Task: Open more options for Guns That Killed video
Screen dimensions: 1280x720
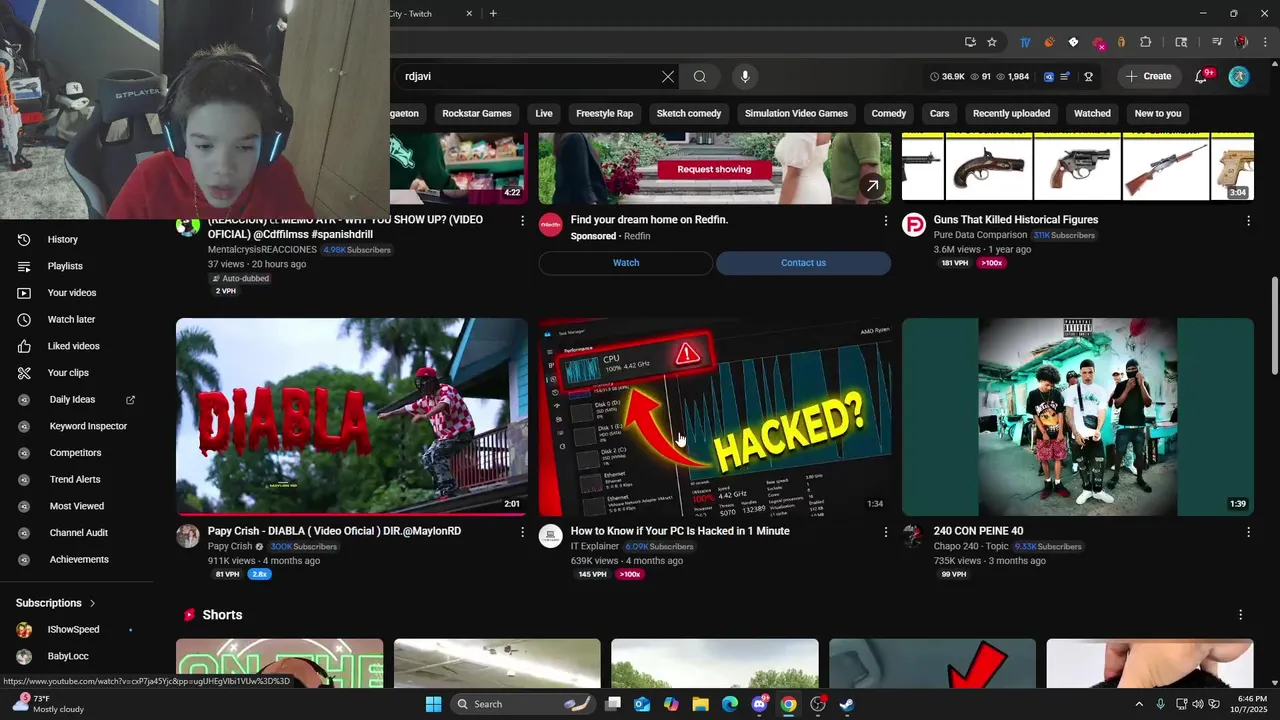Action: pos(1248,220)
